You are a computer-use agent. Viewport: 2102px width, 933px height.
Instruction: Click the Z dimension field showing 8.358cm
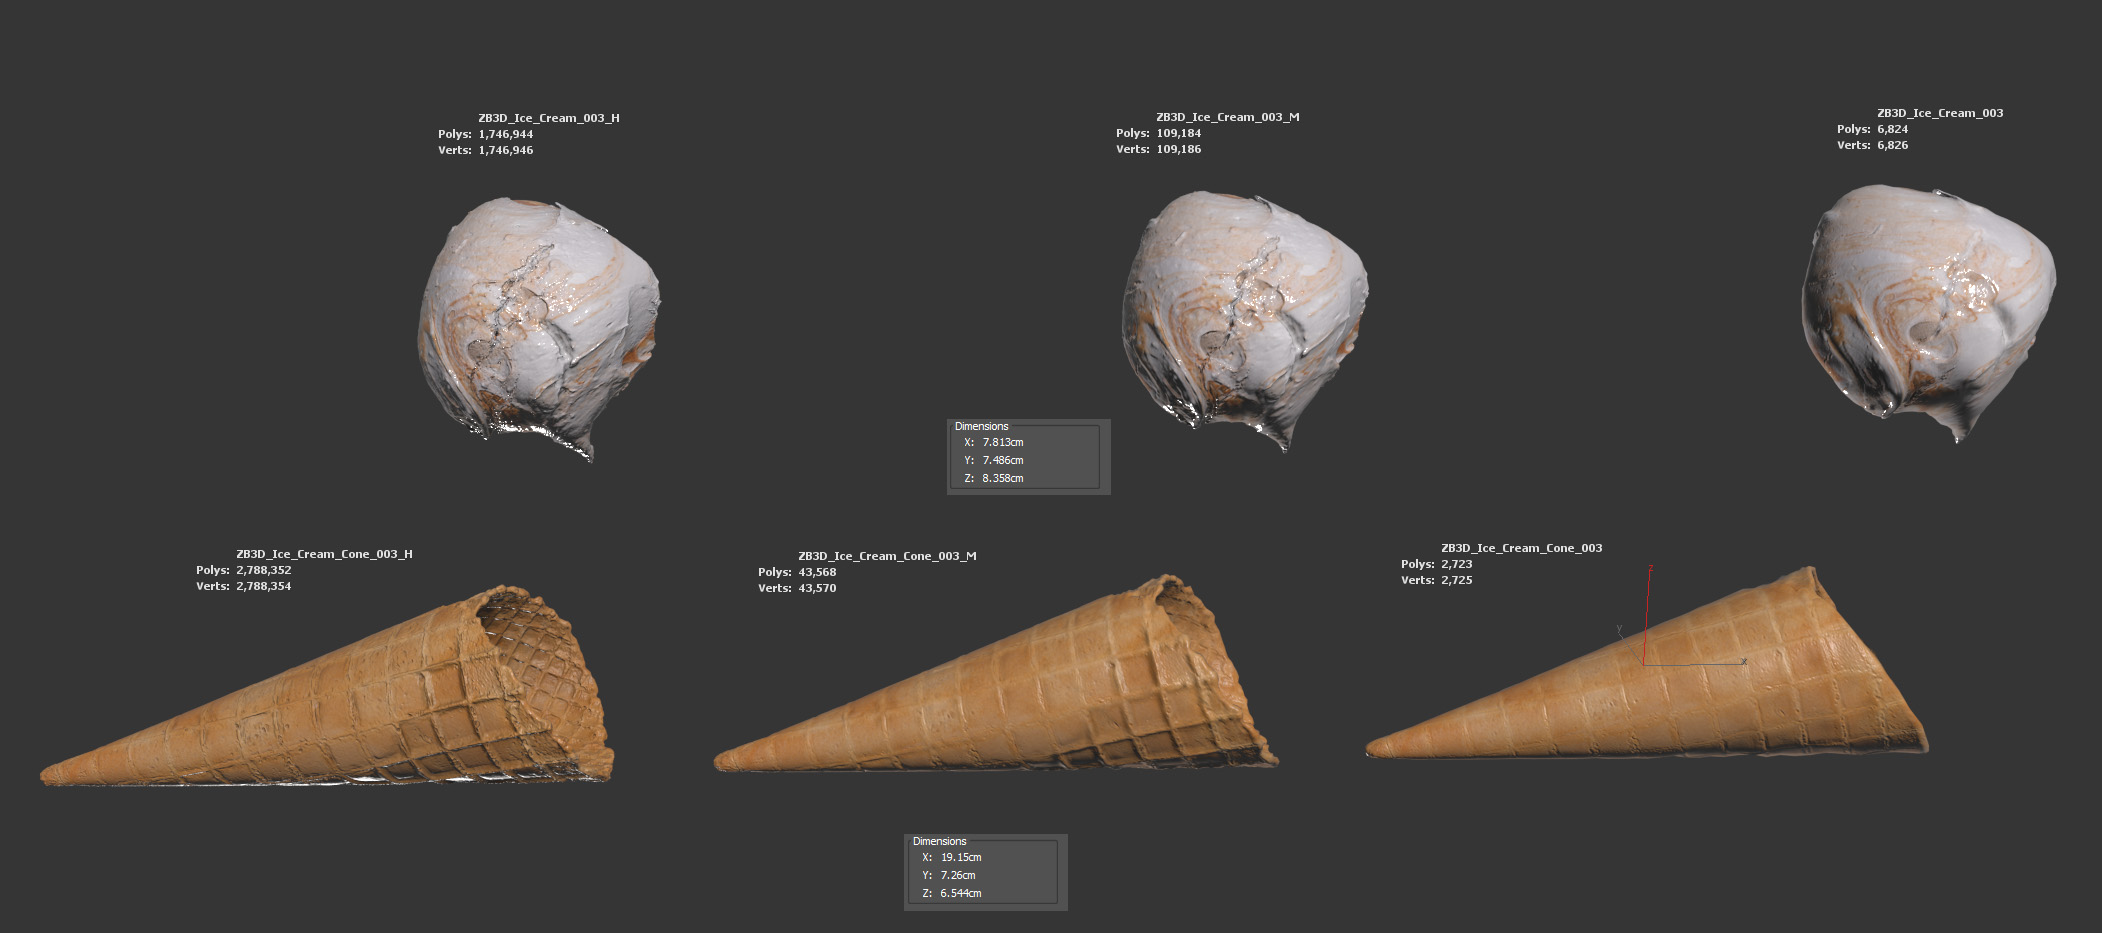(x=1002, y=478)
